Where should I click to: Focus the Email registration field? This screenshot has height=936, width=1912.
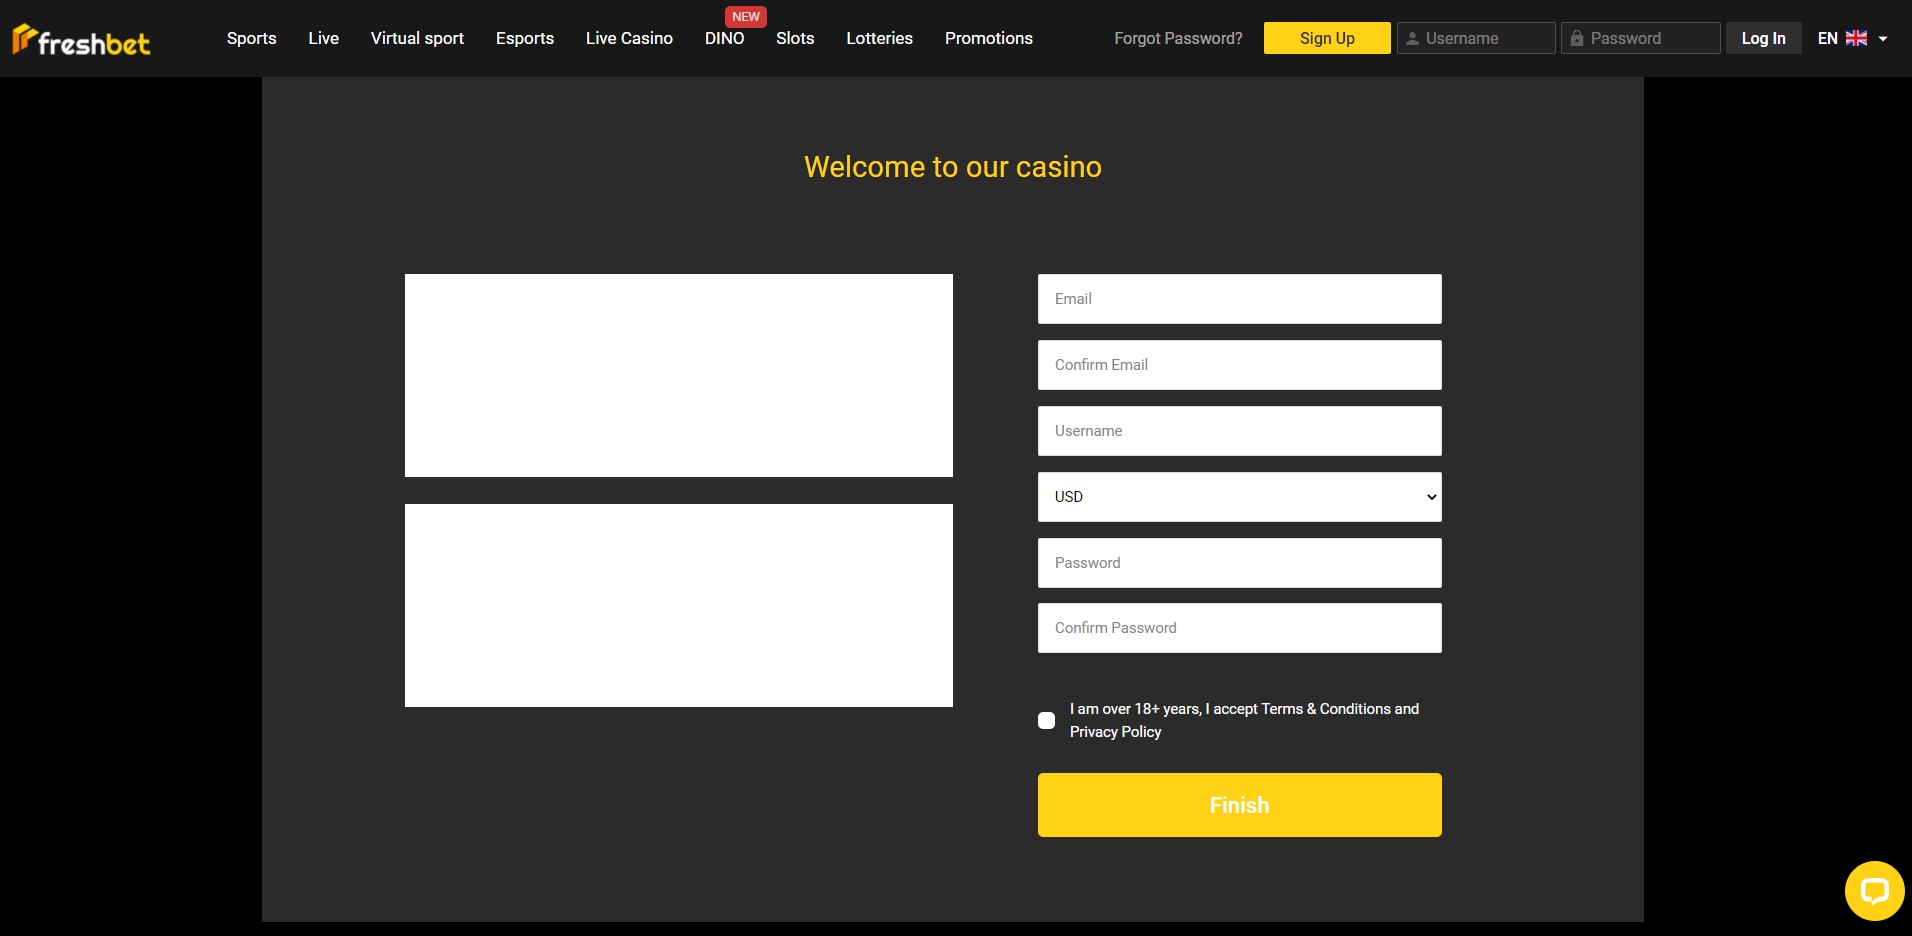click(x=1239, y=299)
